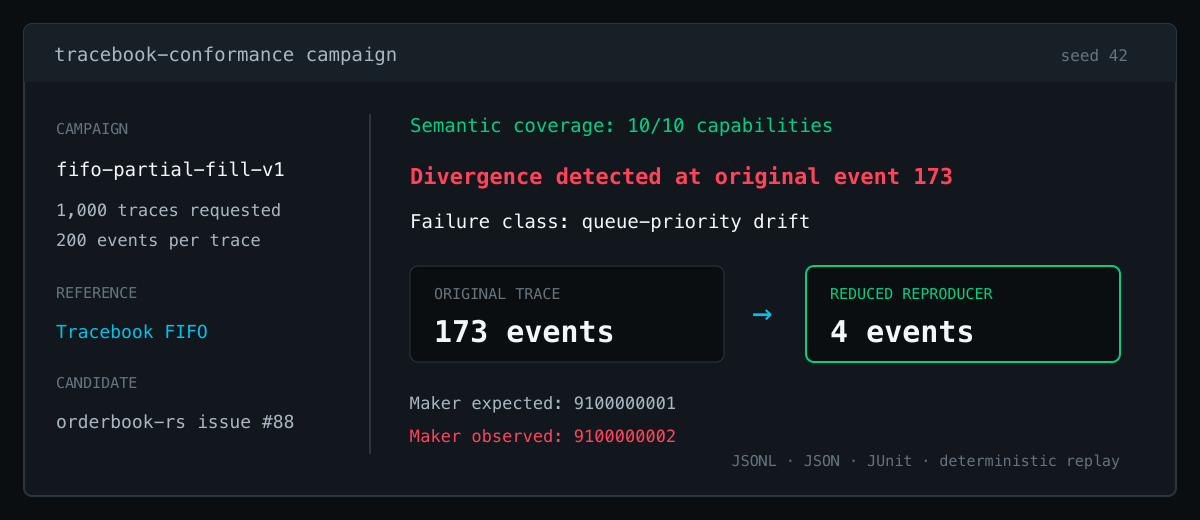
Task: Click the 200 events per trace line
Action: coord(158,240)
